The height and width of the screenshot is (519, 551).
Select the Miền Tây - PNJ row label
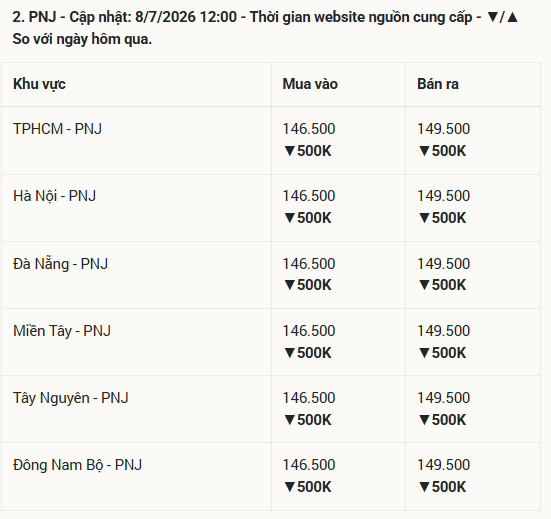[x=62, y=331]
